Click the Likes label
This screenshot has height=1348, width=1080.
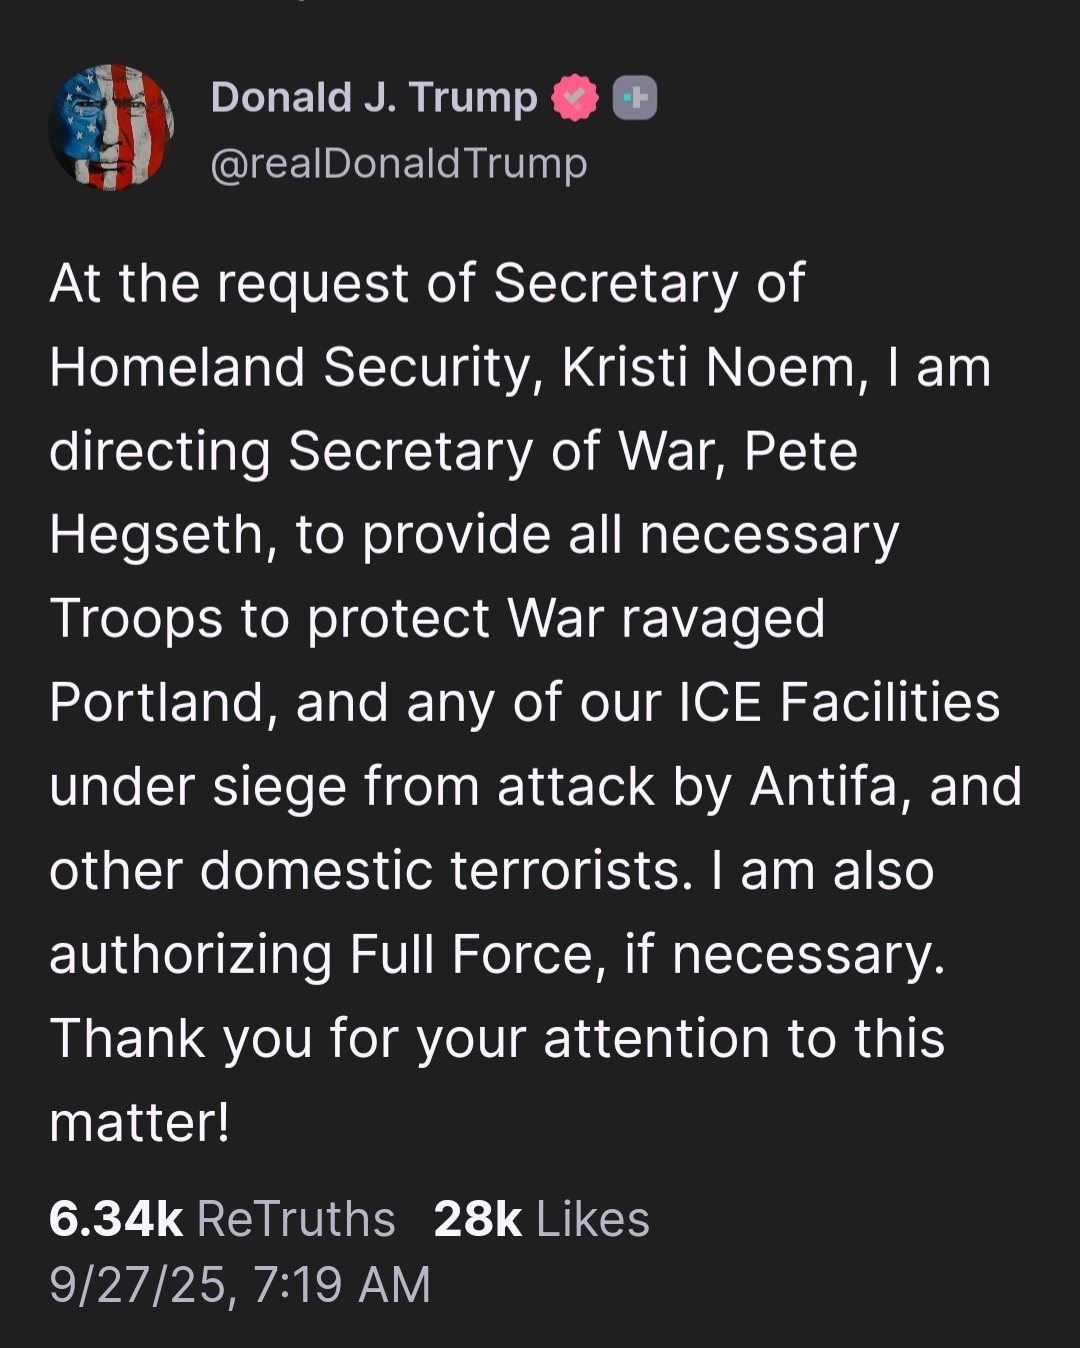(593, 1219)
